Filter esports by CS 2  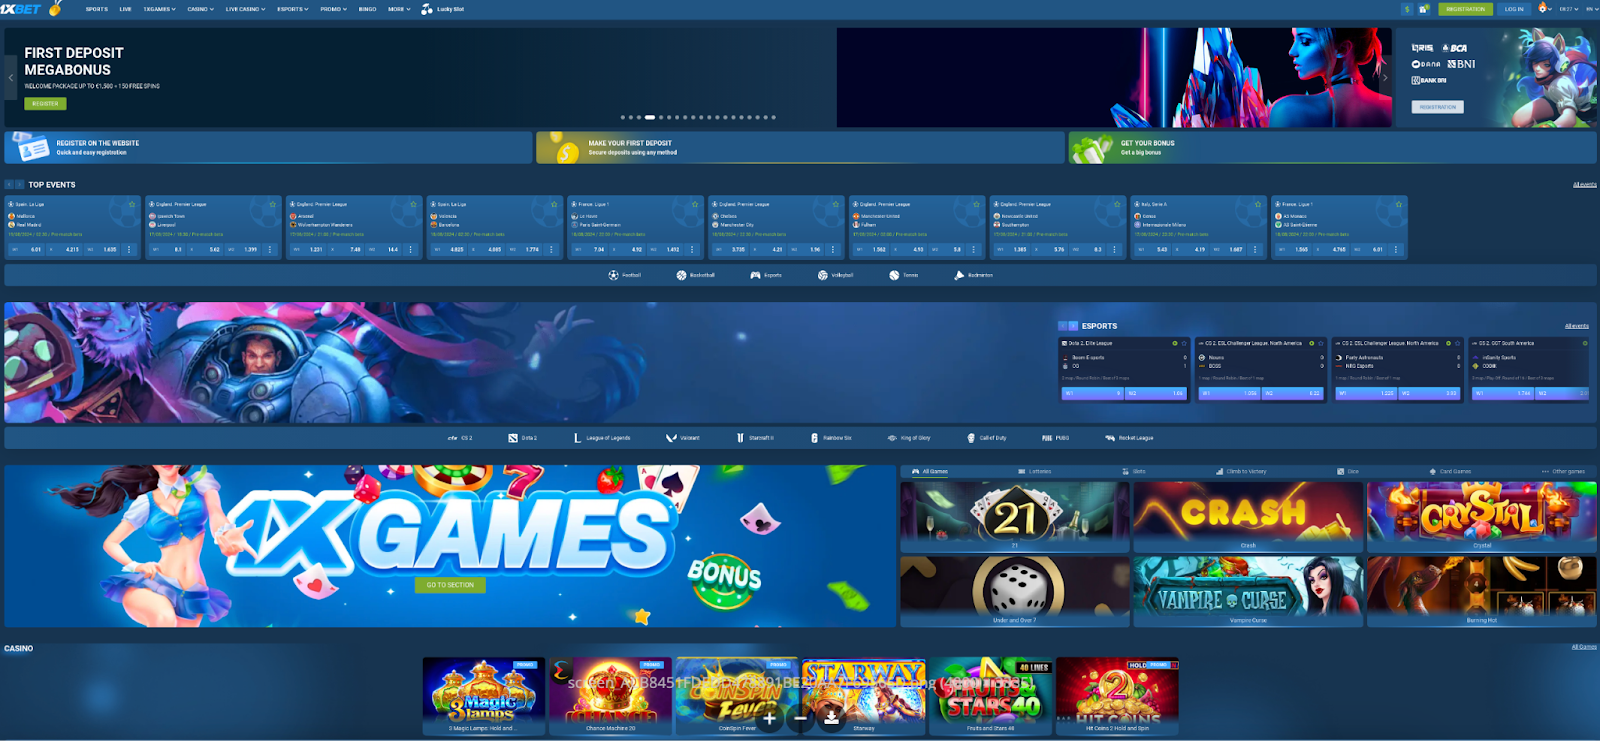460,438
